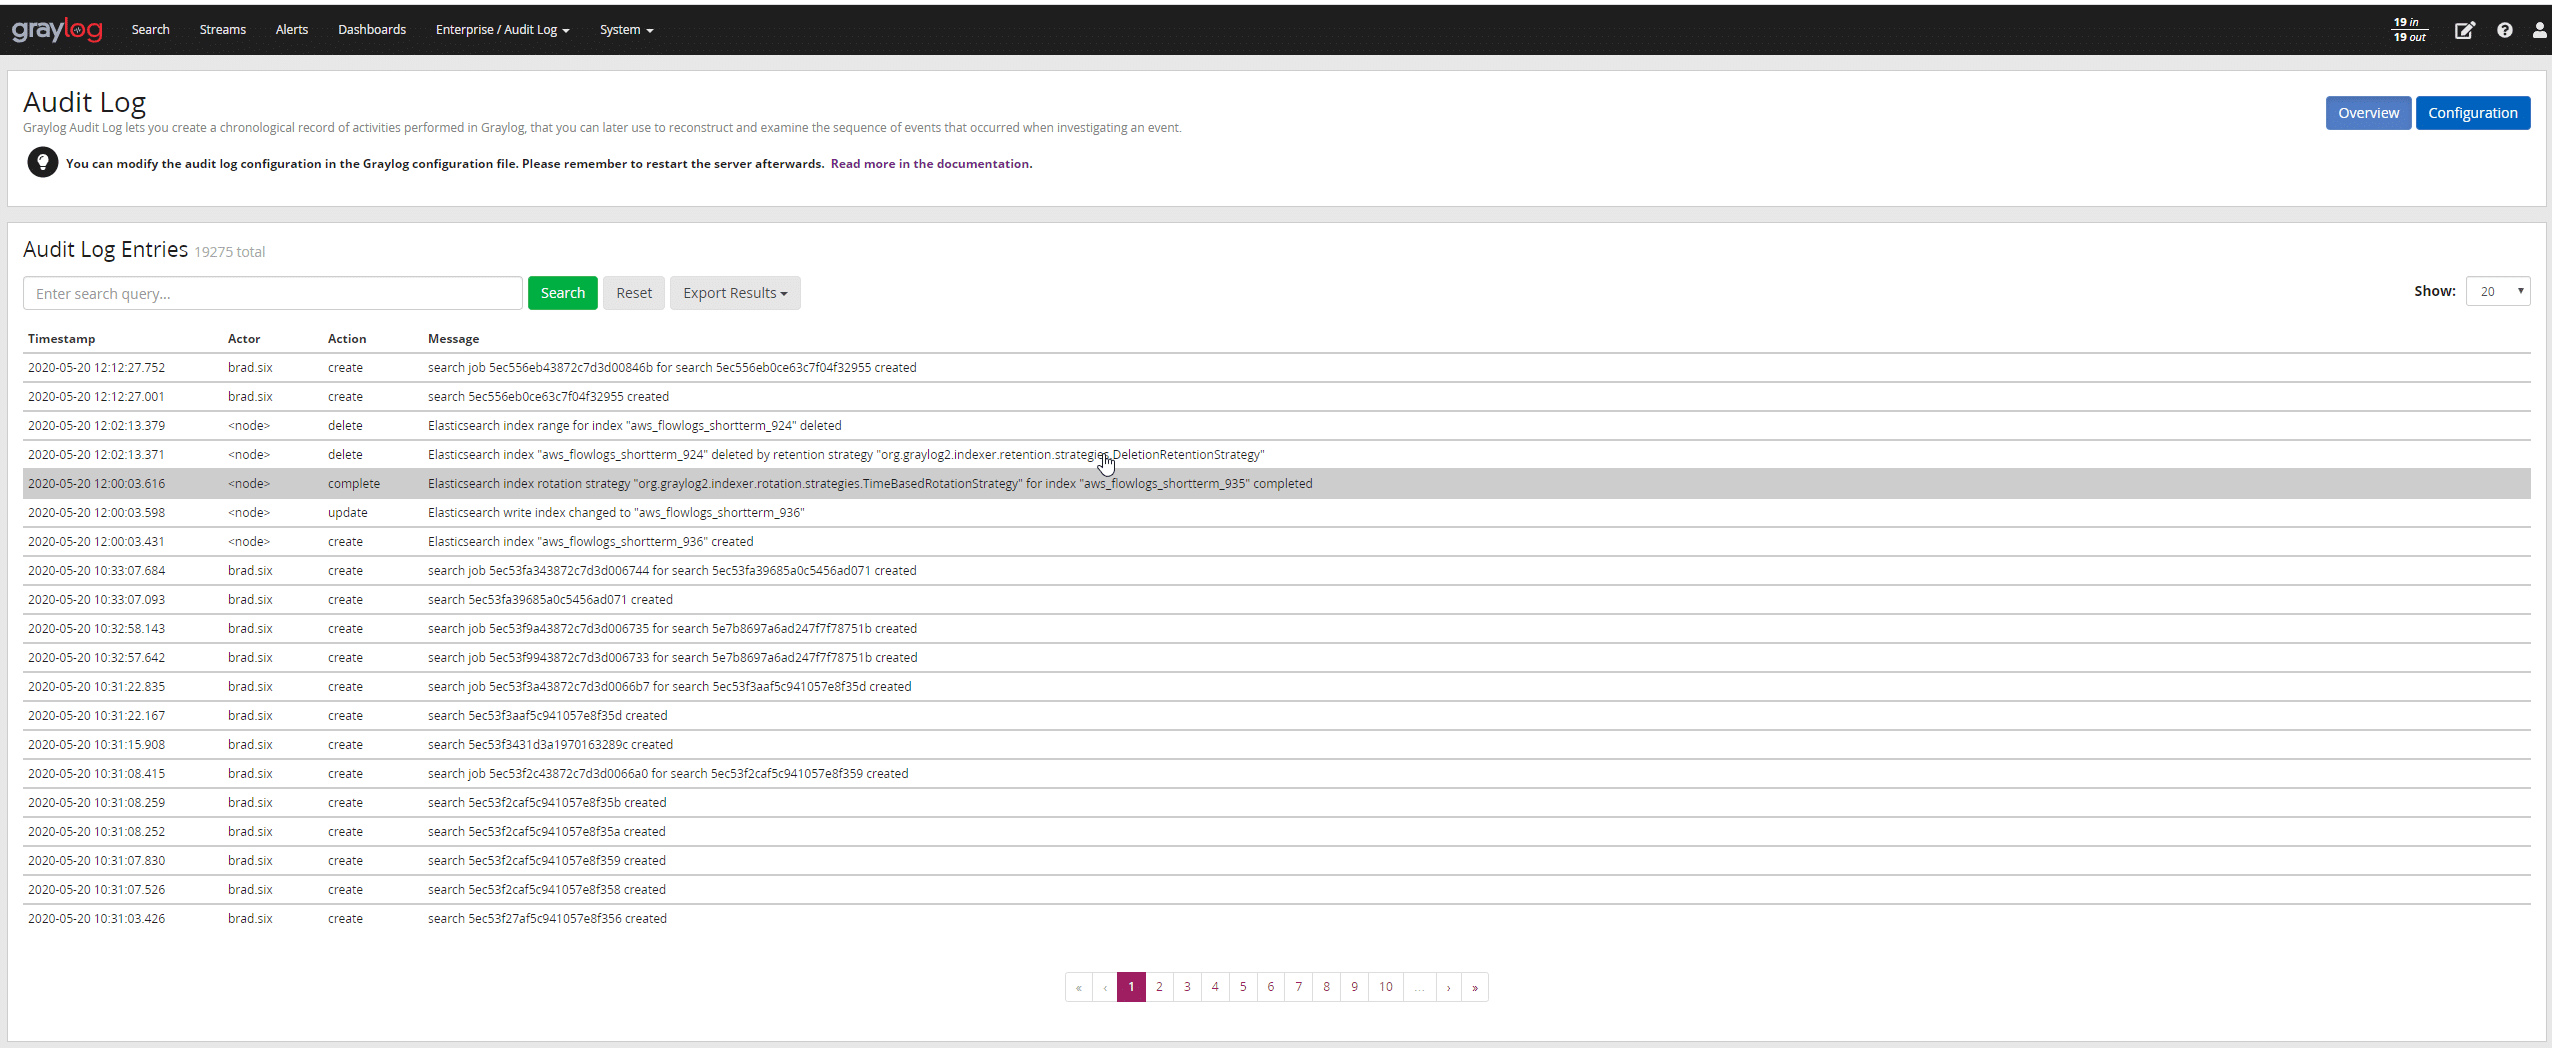Image resolution: width=2552 pixels, height=1048 pixels.
Task: Open the user profile icon
Action: pos(2539,30)
